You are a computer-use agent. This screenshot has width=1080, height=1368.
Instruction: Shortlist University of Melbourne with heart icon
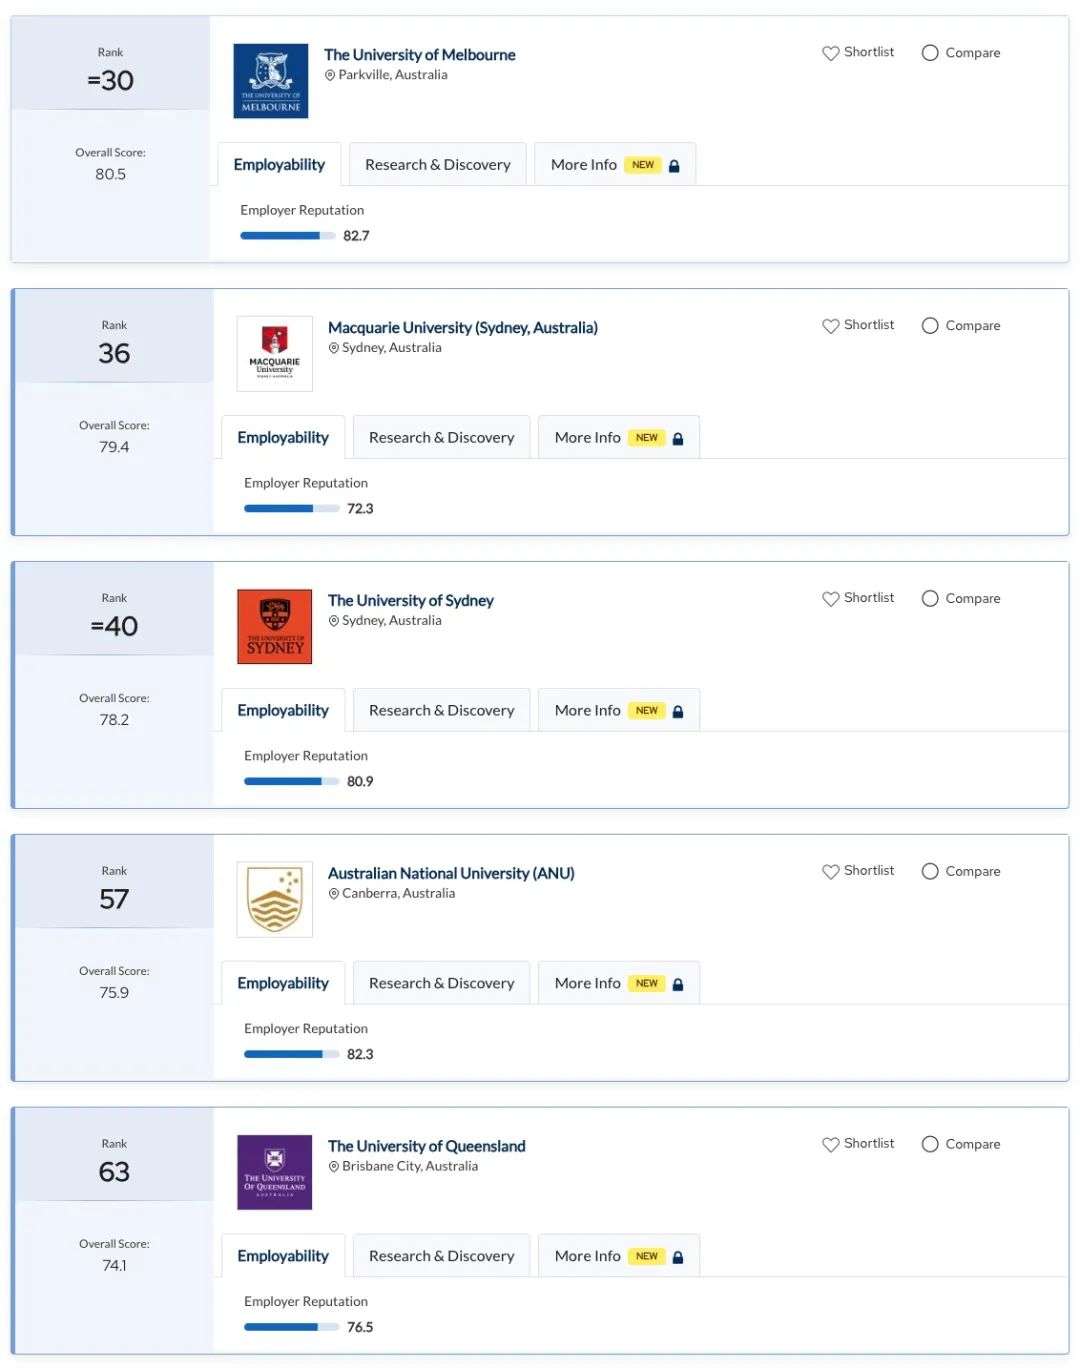(x=830, y=53)
